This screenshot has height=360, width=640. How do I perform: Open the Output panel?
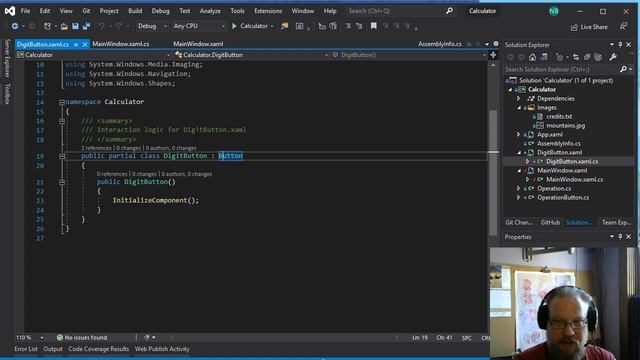click(x=53, y=349)
